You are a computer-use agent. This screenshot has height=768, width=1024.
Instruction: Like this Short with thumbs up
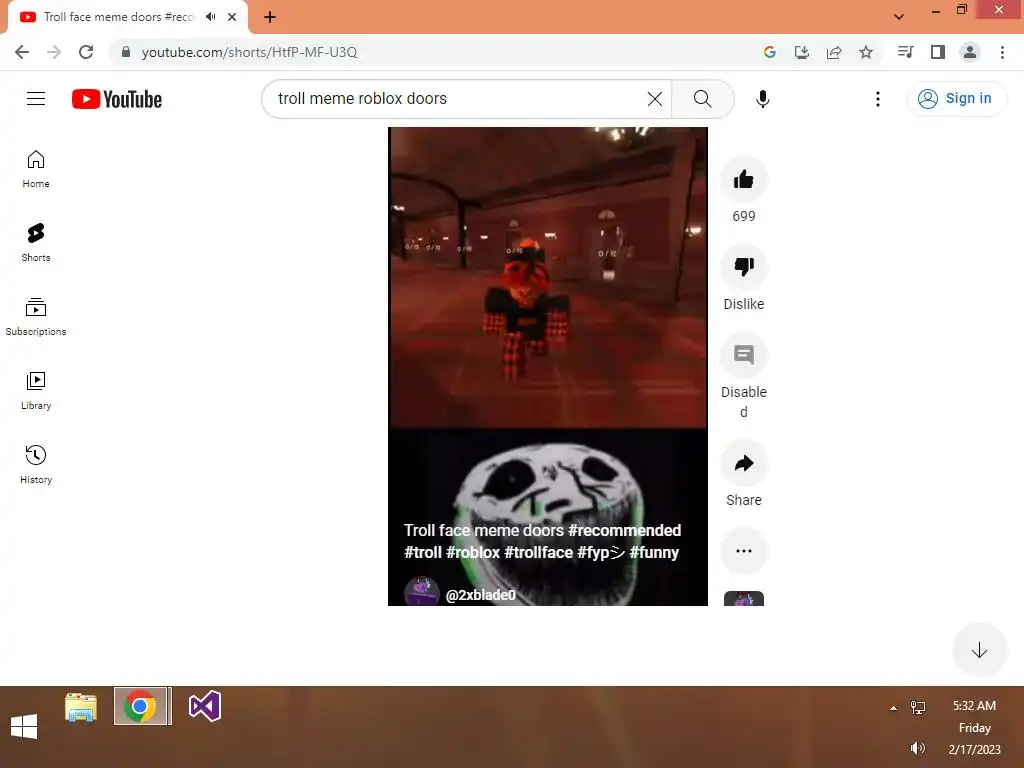(744, 179)
